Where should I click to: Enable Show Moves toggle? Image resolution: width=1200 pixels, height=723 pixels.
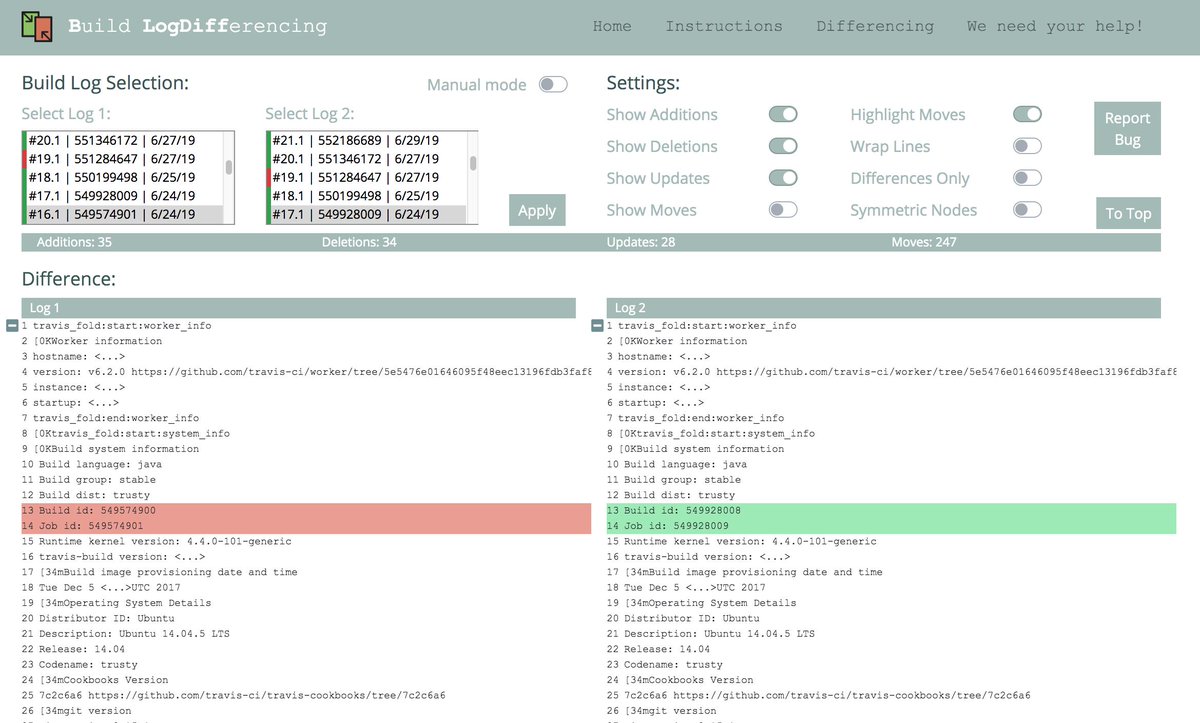pyautogui.click(x=783, y=210)
